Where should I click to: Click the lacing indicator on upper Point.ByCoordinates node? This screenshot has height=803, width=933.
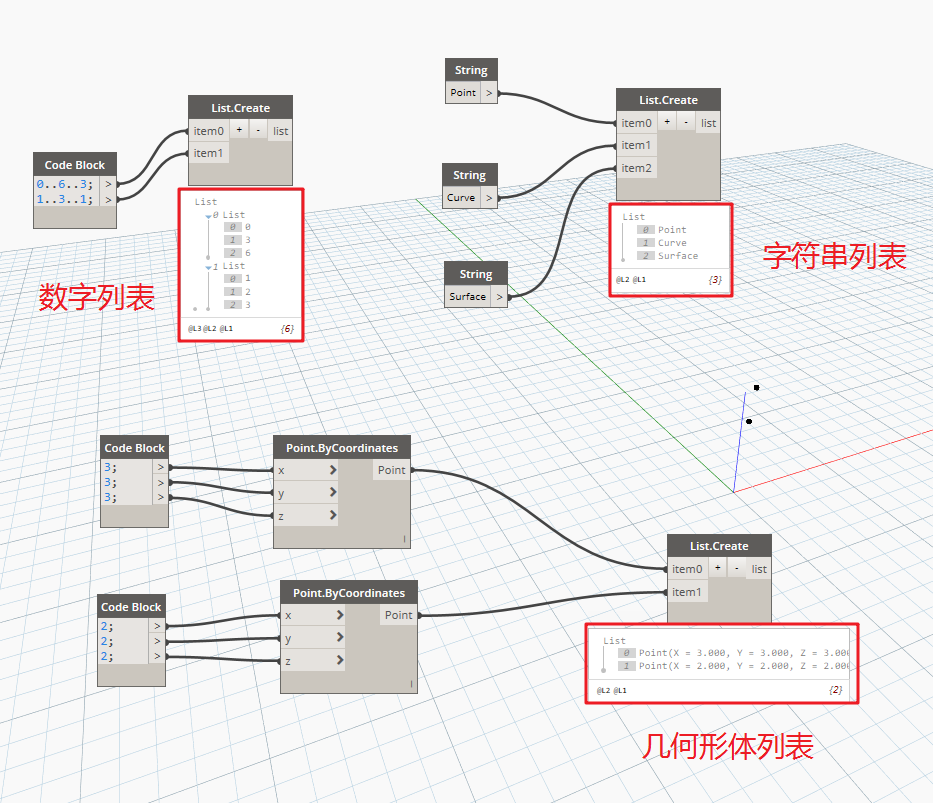point(404,539)
